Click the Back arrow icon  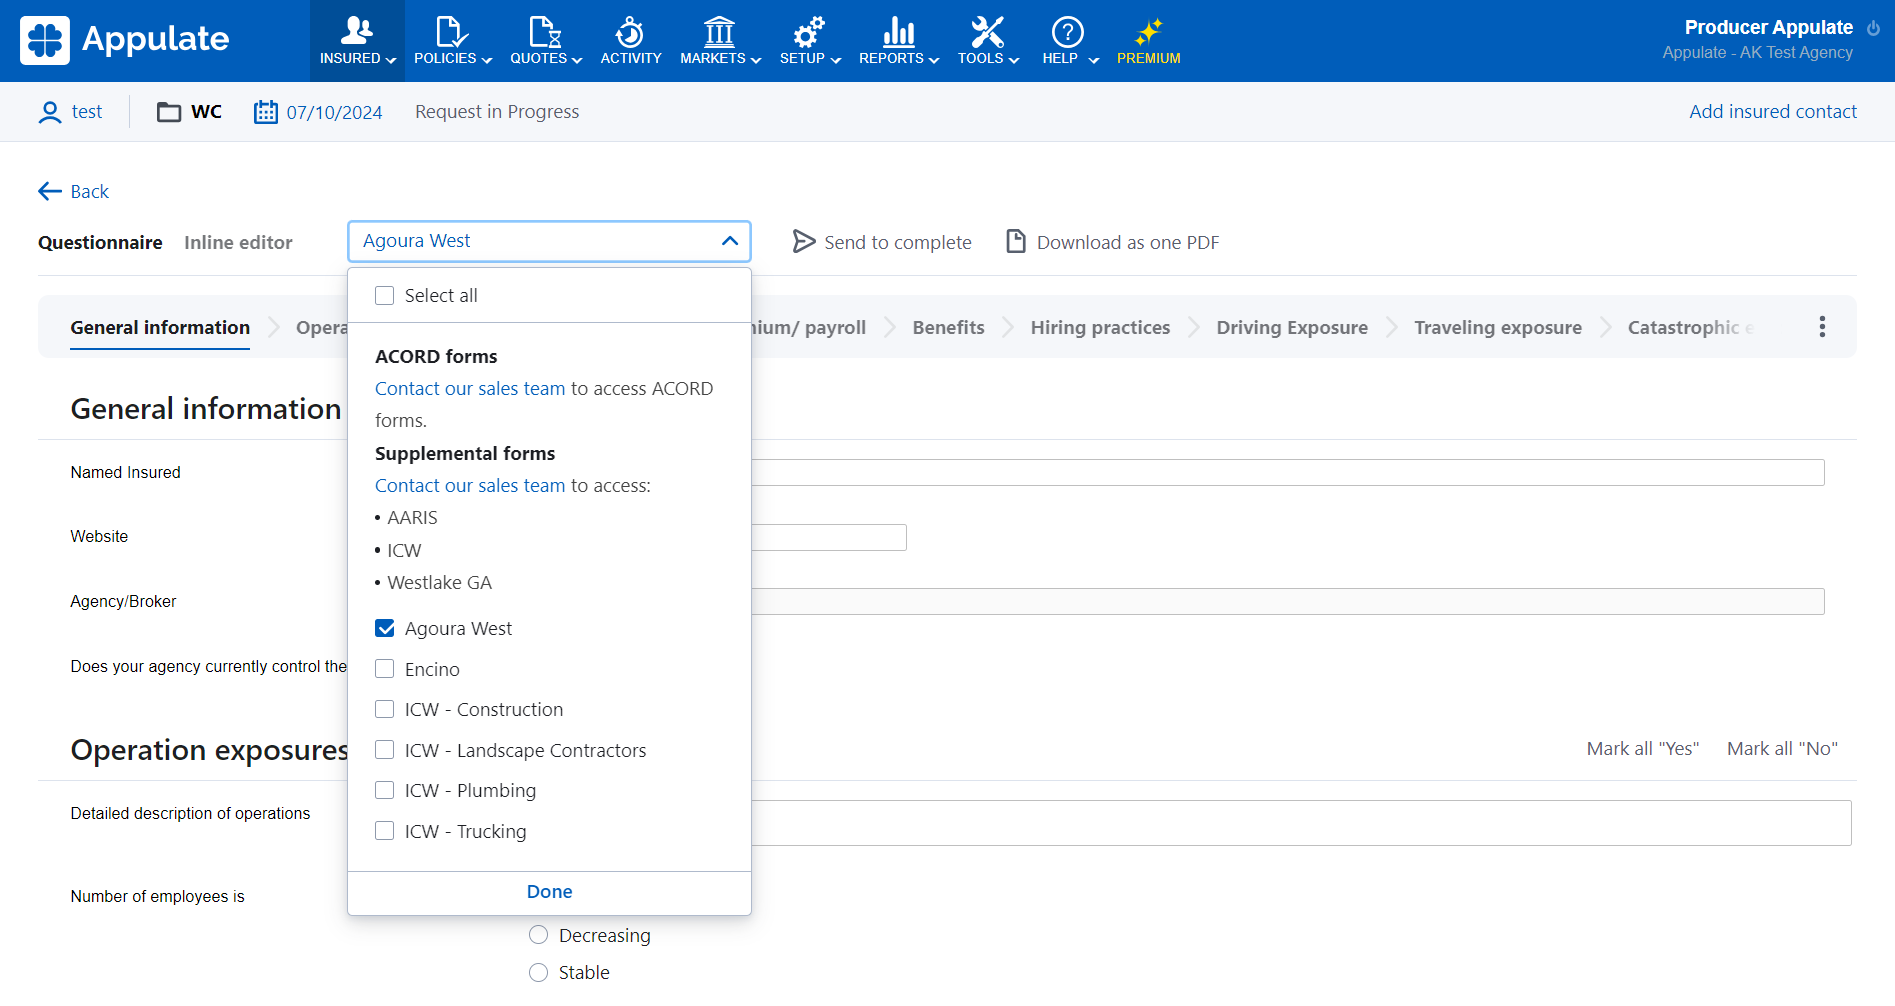click(50, 191)
